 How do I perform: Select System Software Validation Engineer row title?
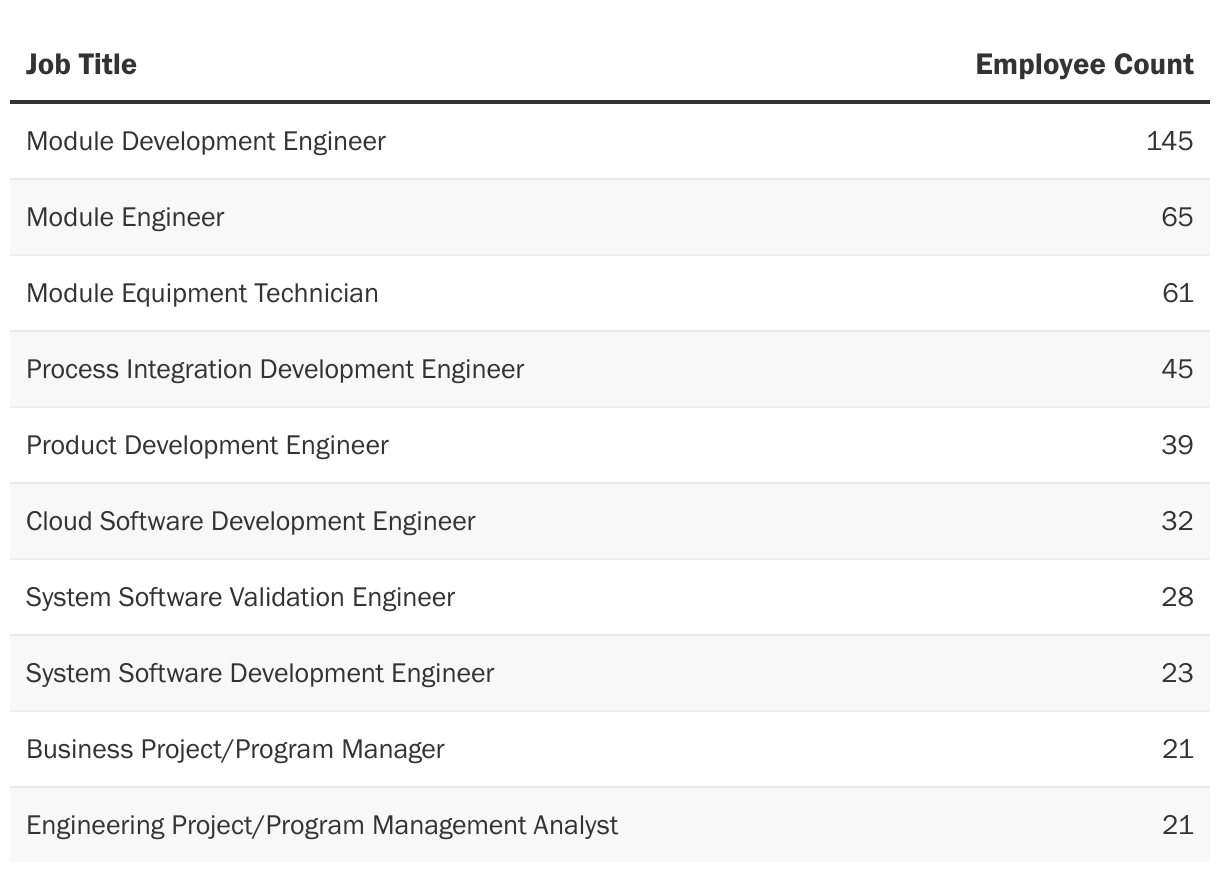point(240,597)
